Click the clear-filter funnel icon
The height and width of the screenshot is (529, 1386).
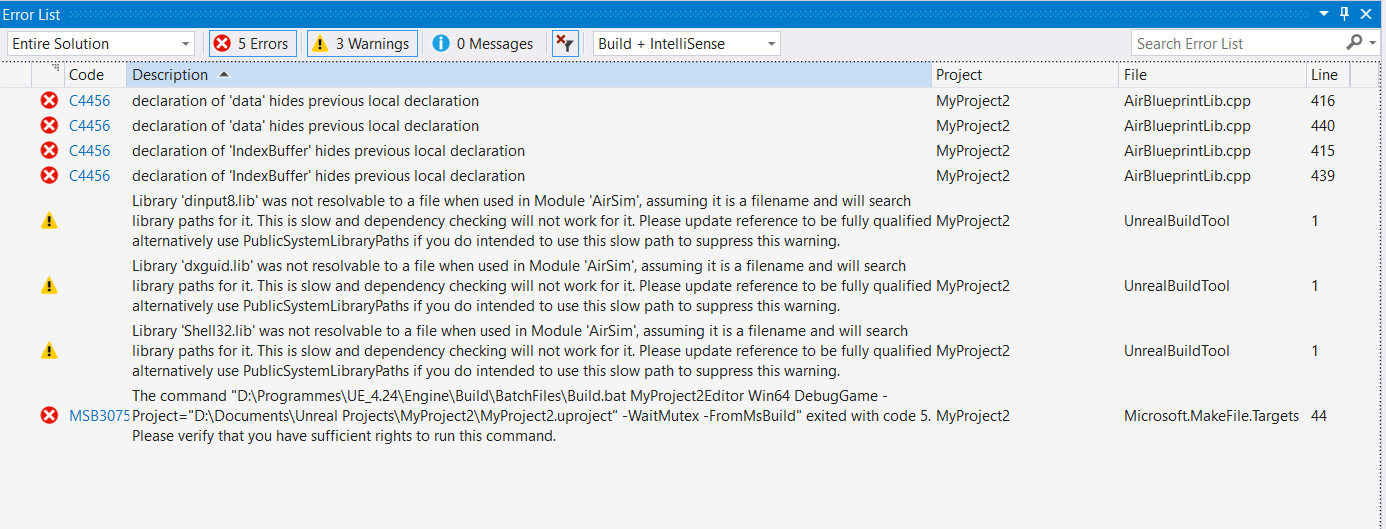[565, 44]
